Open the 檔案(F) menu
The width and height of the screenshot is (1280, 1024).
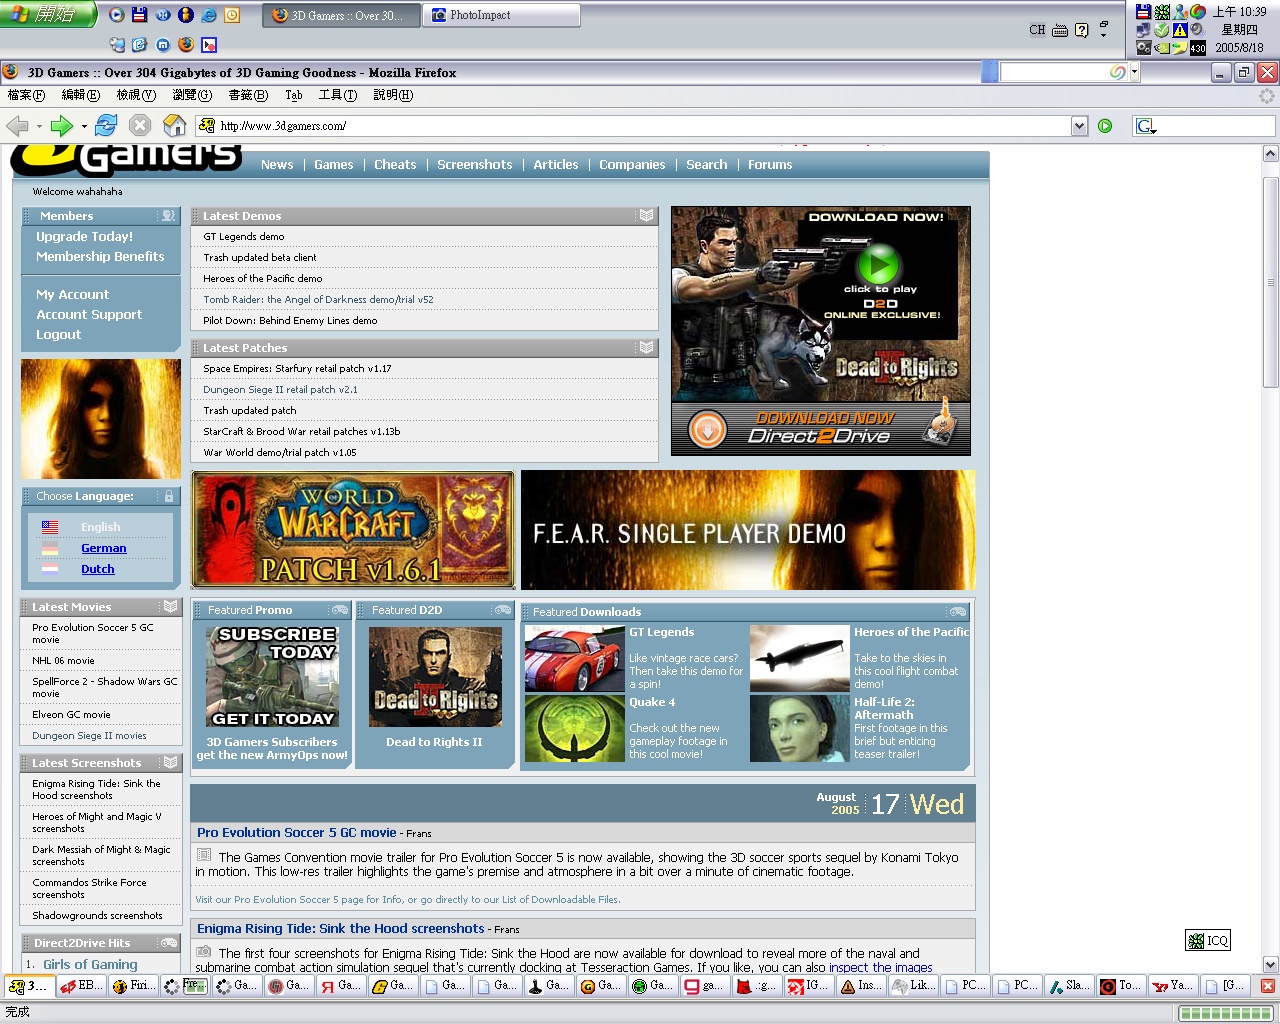click(x=26, y=95)
